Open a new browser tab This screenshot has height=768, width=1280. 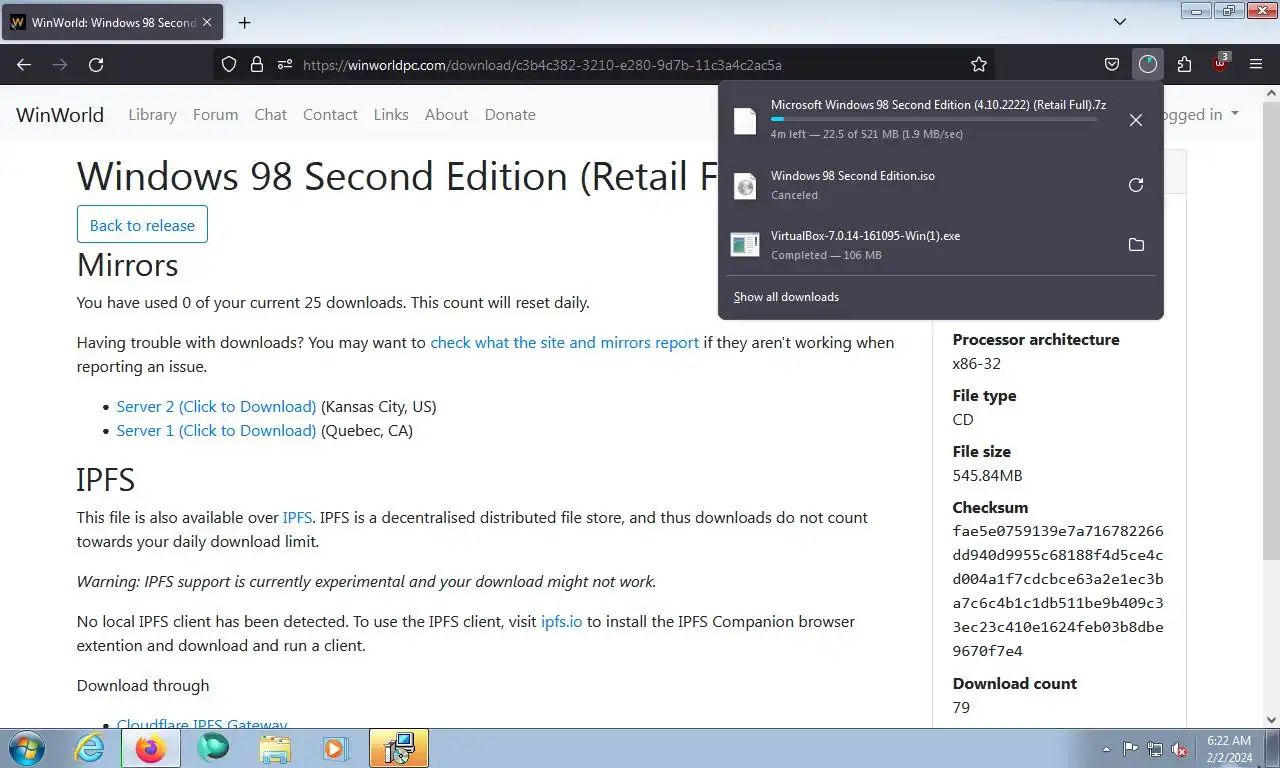point(244,22)
